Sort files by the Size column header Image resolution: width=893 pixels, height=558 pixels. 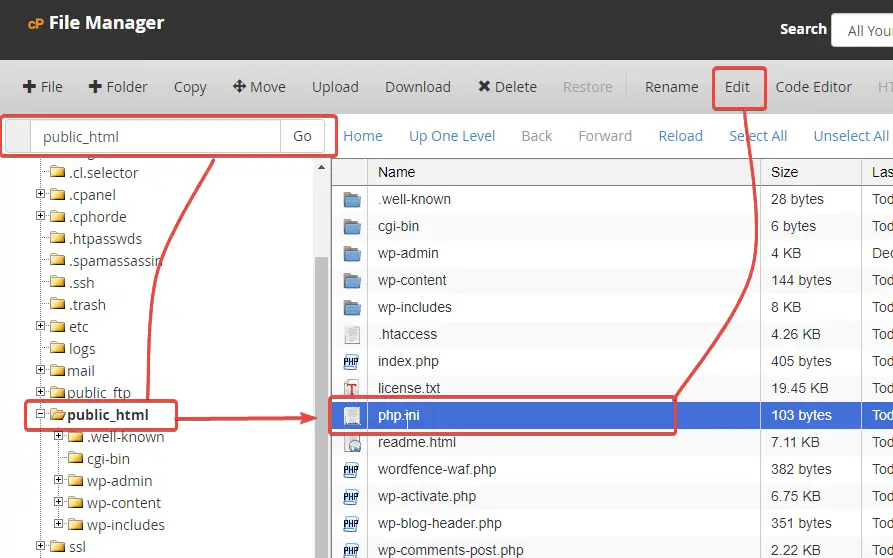pyautogui.click(x=785, y=172)
